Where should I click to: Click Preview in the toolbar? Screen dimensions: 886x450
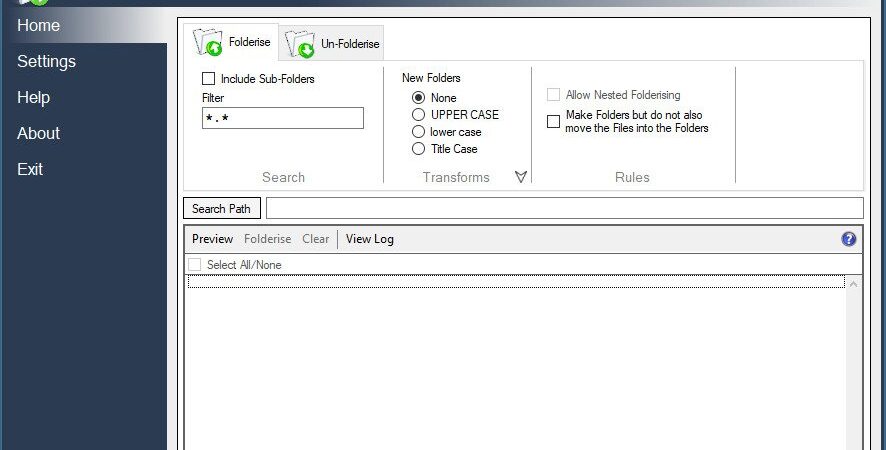pyautogui.click(x=212, y=239)
